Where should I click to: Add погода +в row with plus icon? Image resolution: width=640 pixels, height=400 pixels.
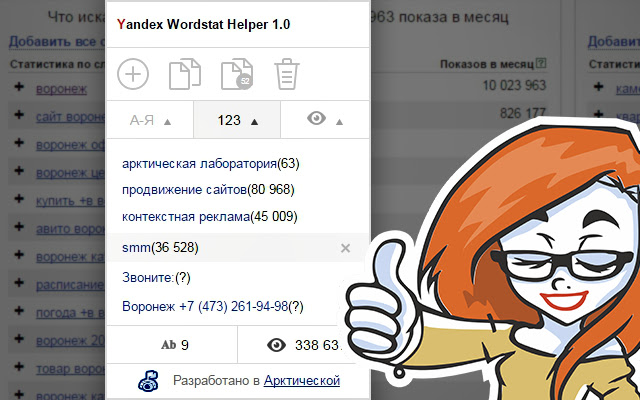[x=19, y=311]
